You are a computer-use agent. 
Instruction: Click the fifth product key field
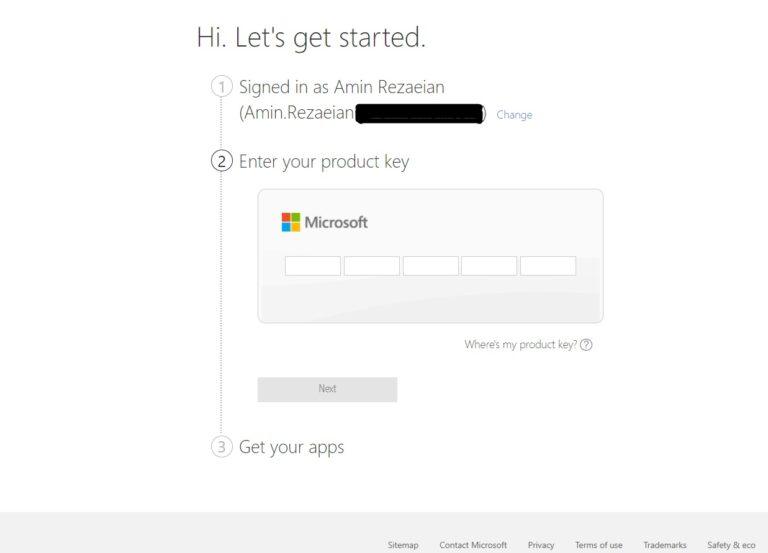tap(548, 266)
